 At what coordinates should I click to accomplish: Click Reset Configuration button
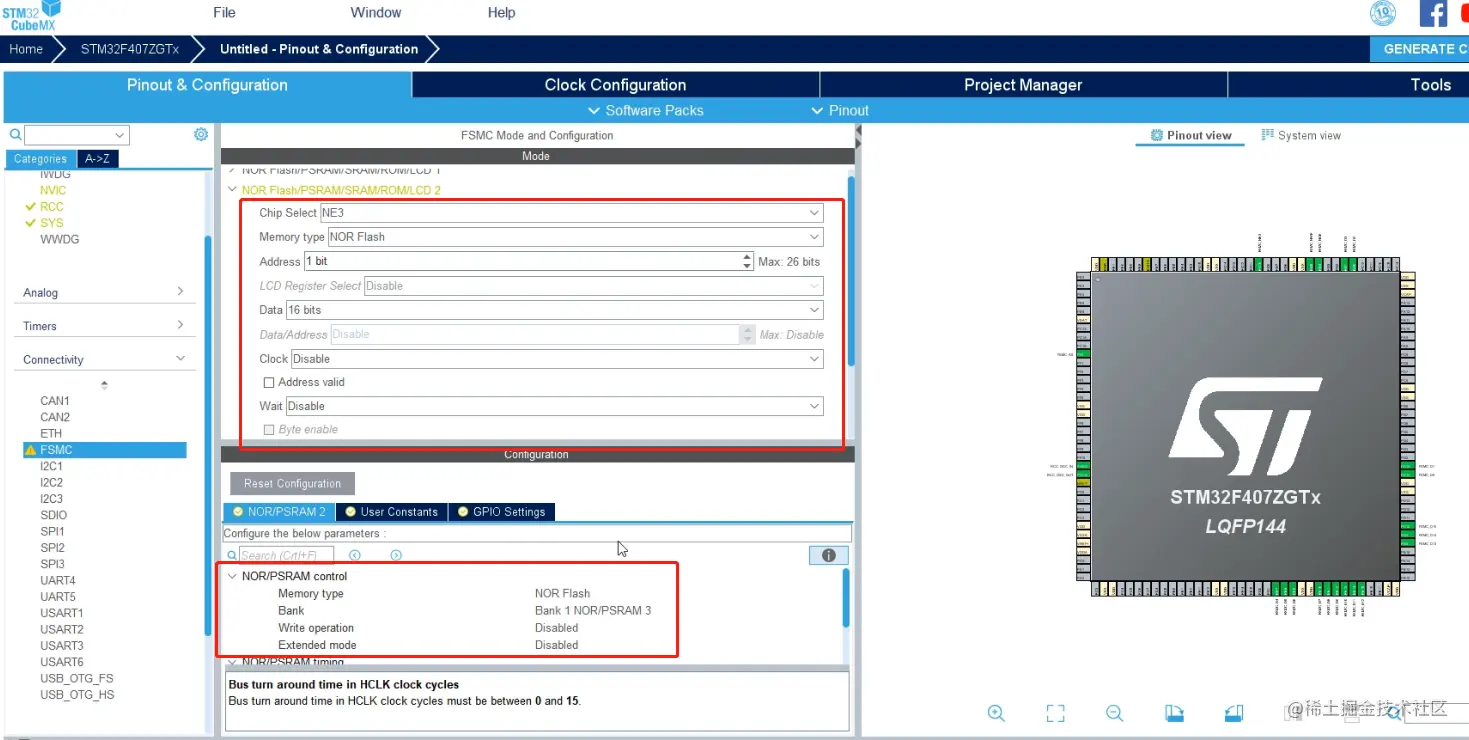292,484
